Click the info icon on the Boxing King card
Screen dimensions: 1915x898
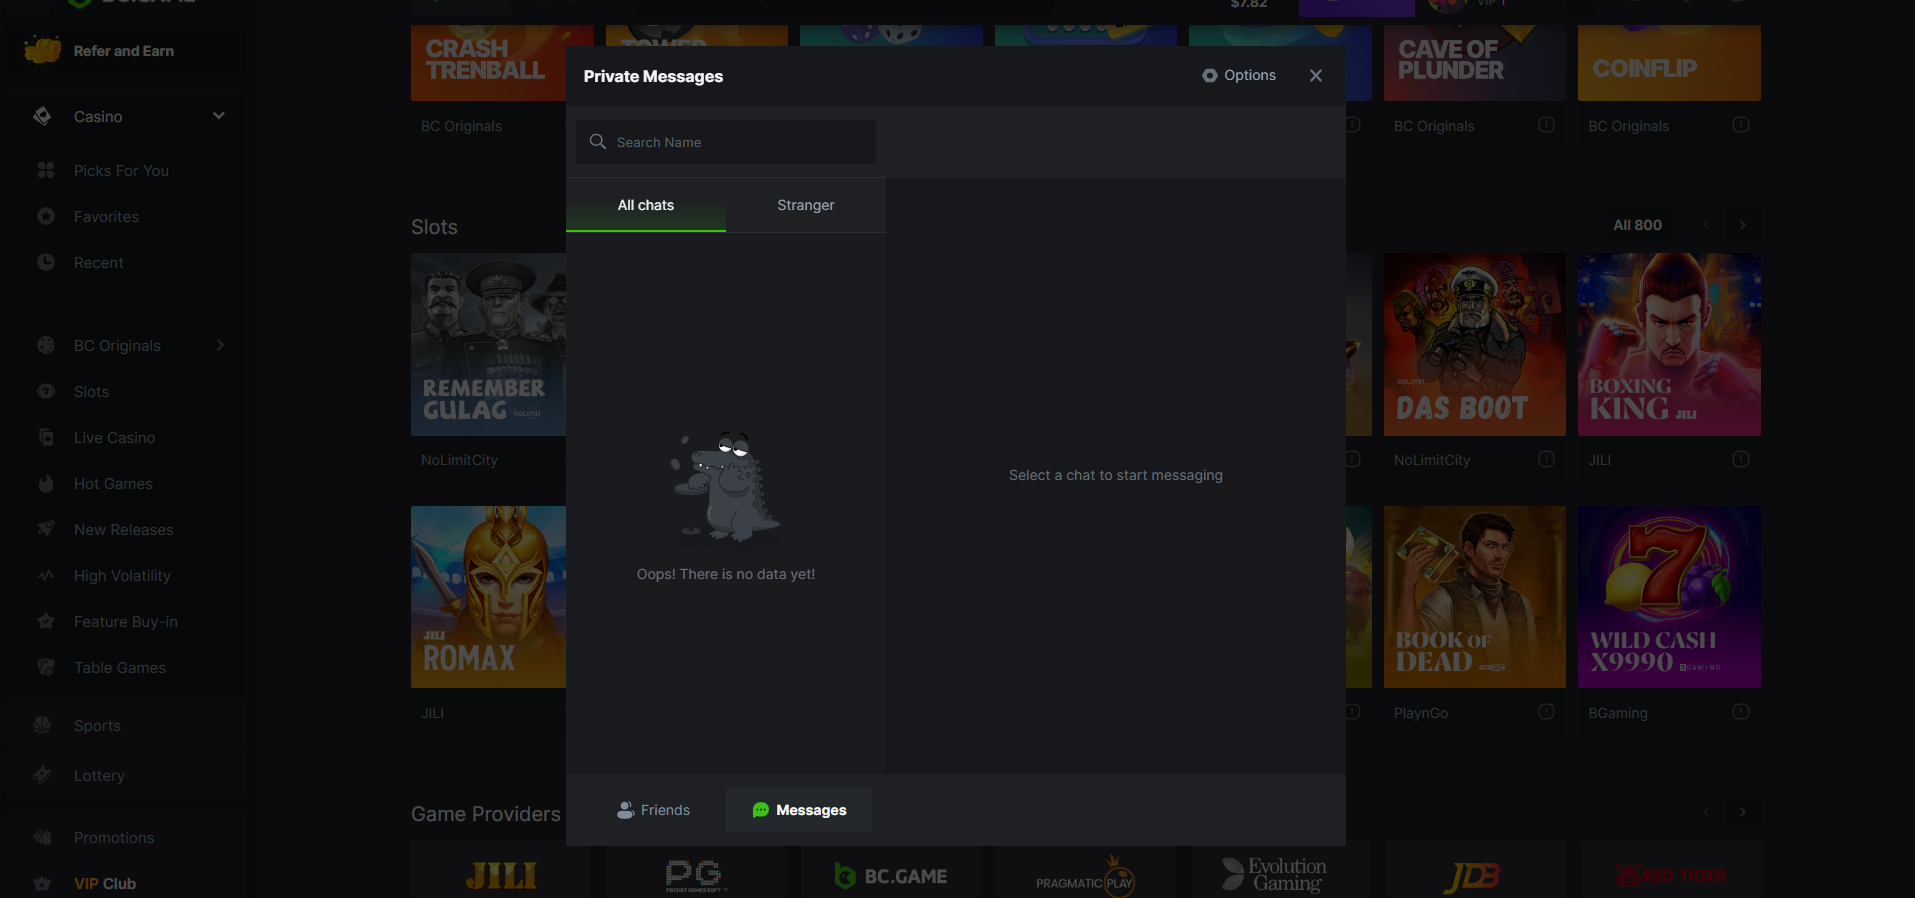[1741, 459]
